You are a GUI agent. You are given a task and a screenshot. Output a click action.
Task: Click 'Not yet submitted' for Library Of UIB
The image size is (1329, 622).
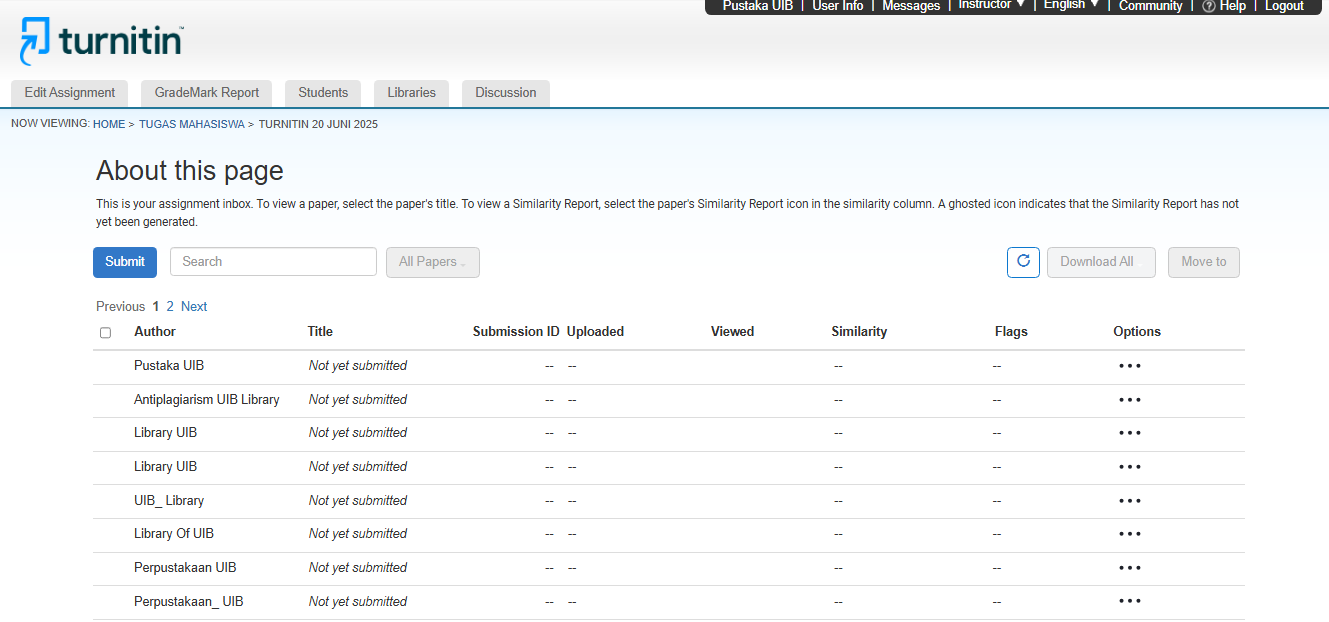coord(358,534)
